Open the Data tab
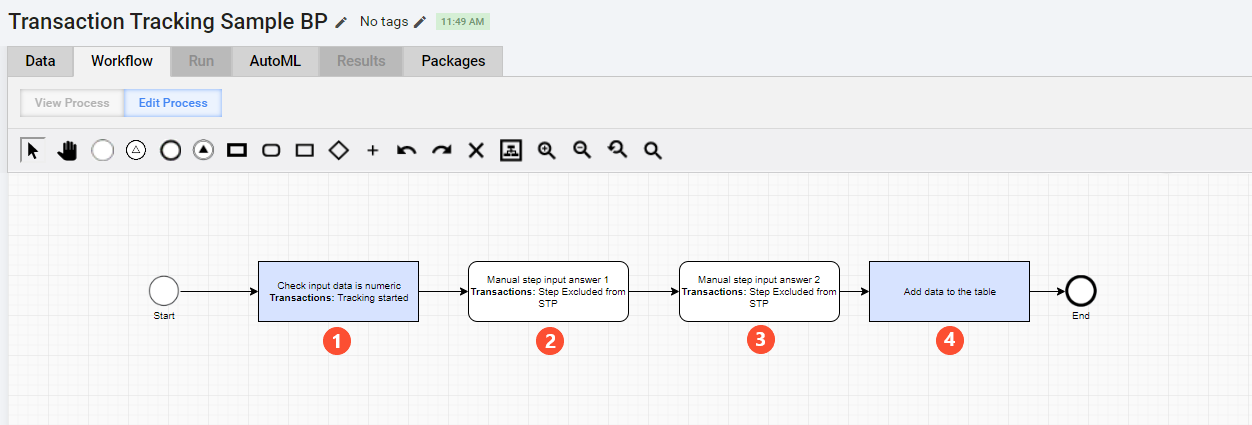This screenshot has width=1252, height=425. coord(40,61)
